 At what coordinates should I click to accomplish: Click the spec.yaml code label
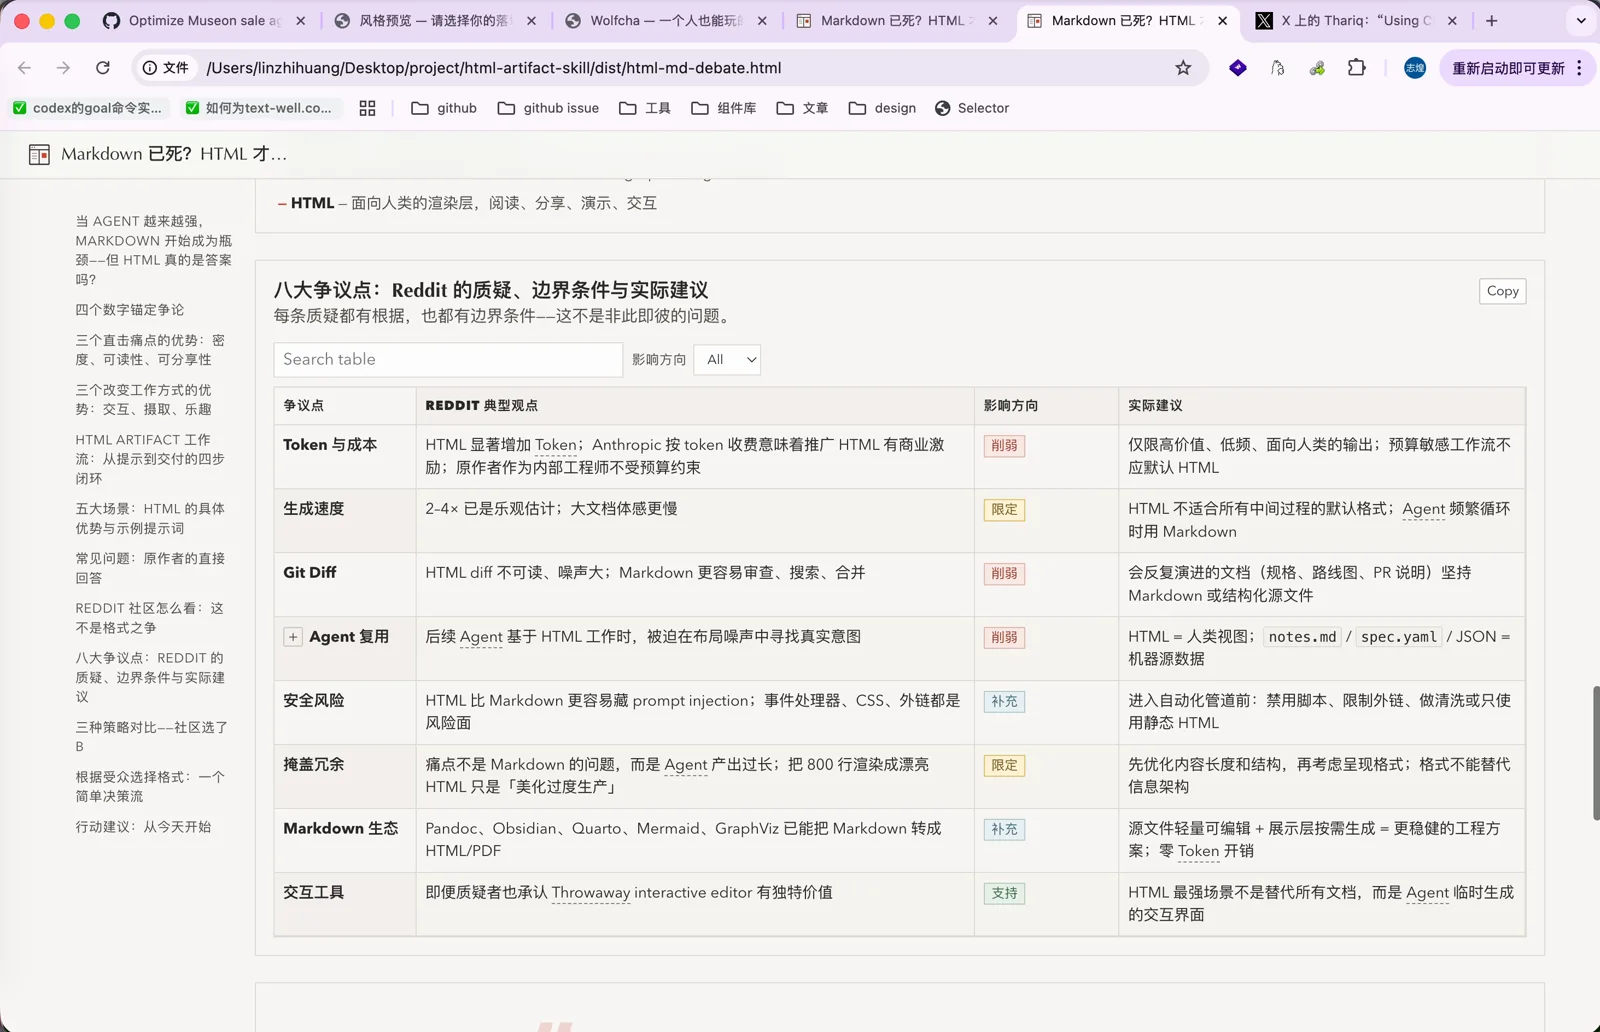coord(1398,637)
